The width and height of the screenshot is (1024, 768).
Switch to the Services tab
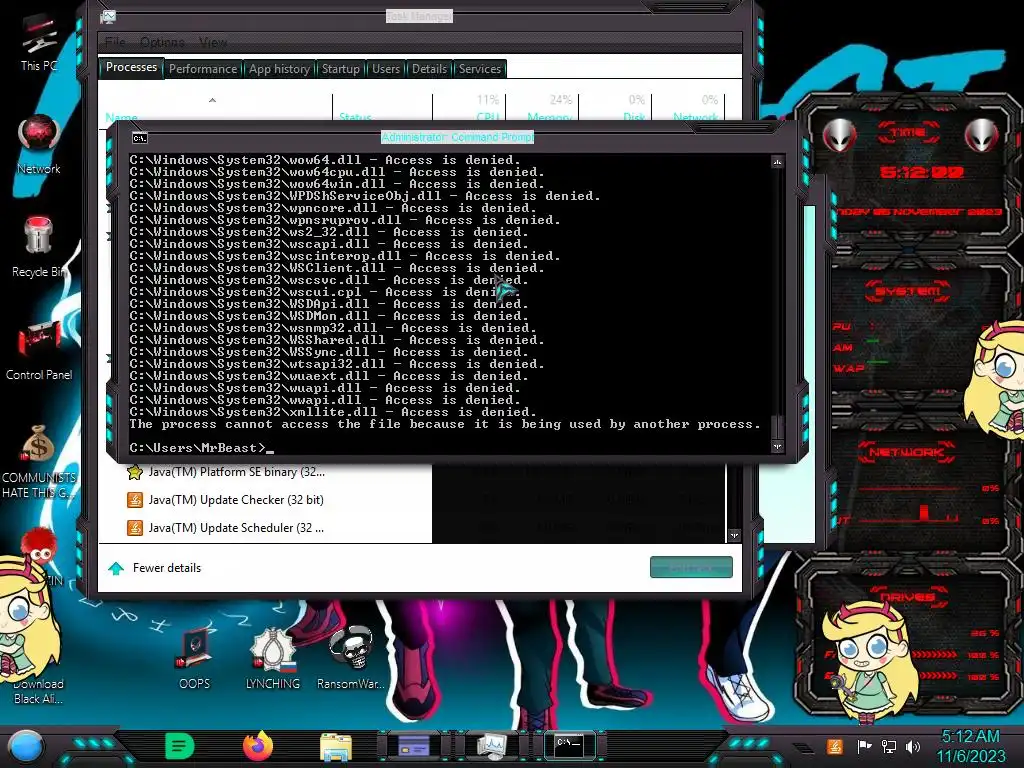(479, 69)
